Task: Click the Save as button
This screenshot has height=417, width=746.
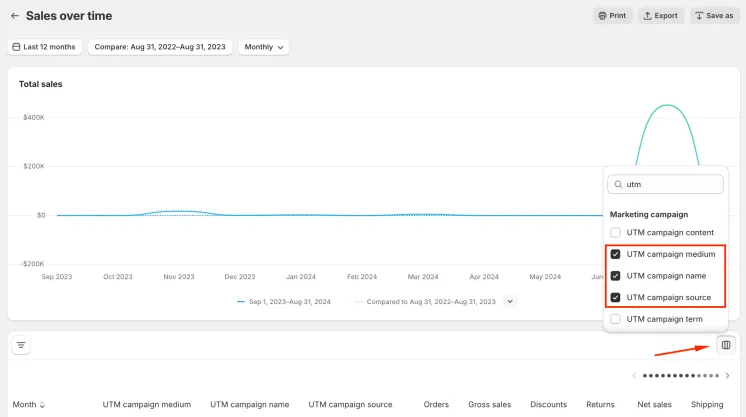Action: pyautogui.click(x=715, y=16)
